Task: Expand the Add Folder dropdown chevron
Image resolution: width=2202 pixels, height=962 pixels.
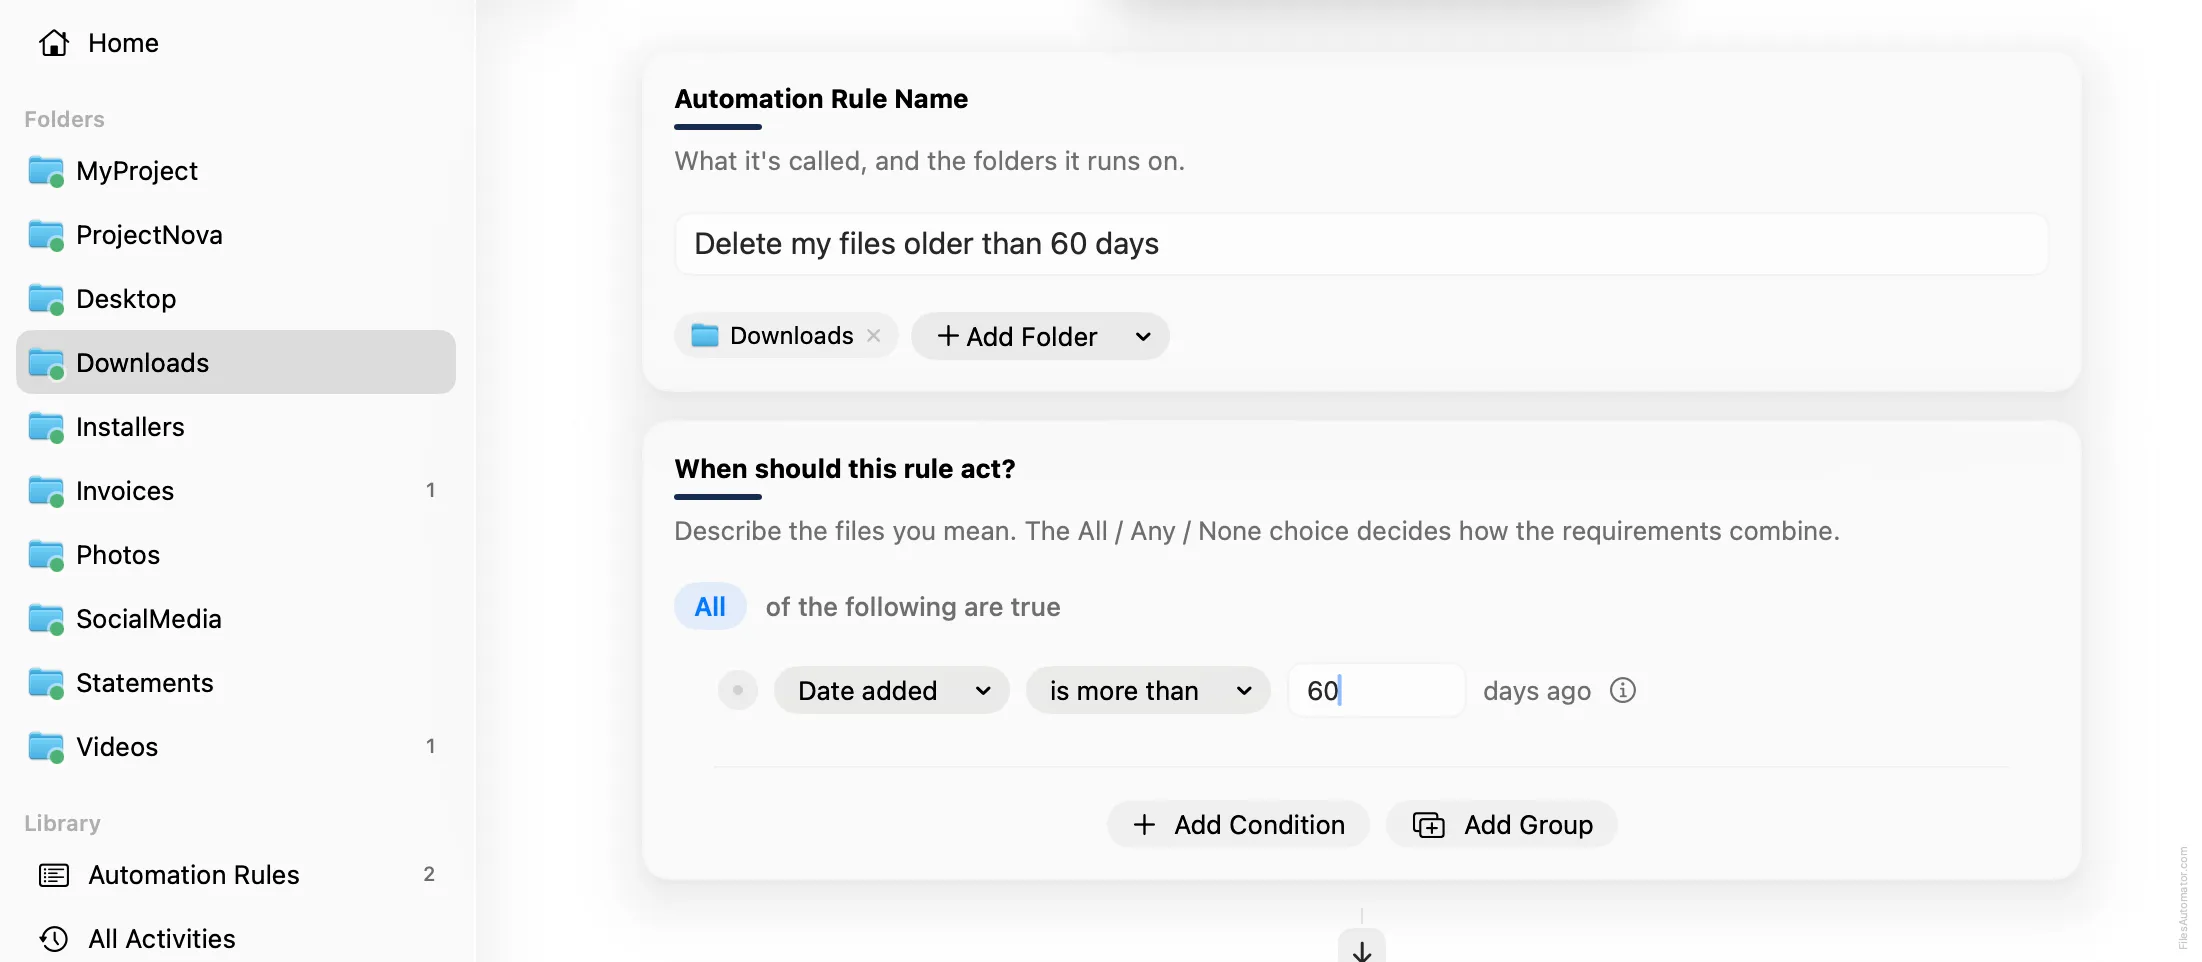Action: tap(1143, 337)
